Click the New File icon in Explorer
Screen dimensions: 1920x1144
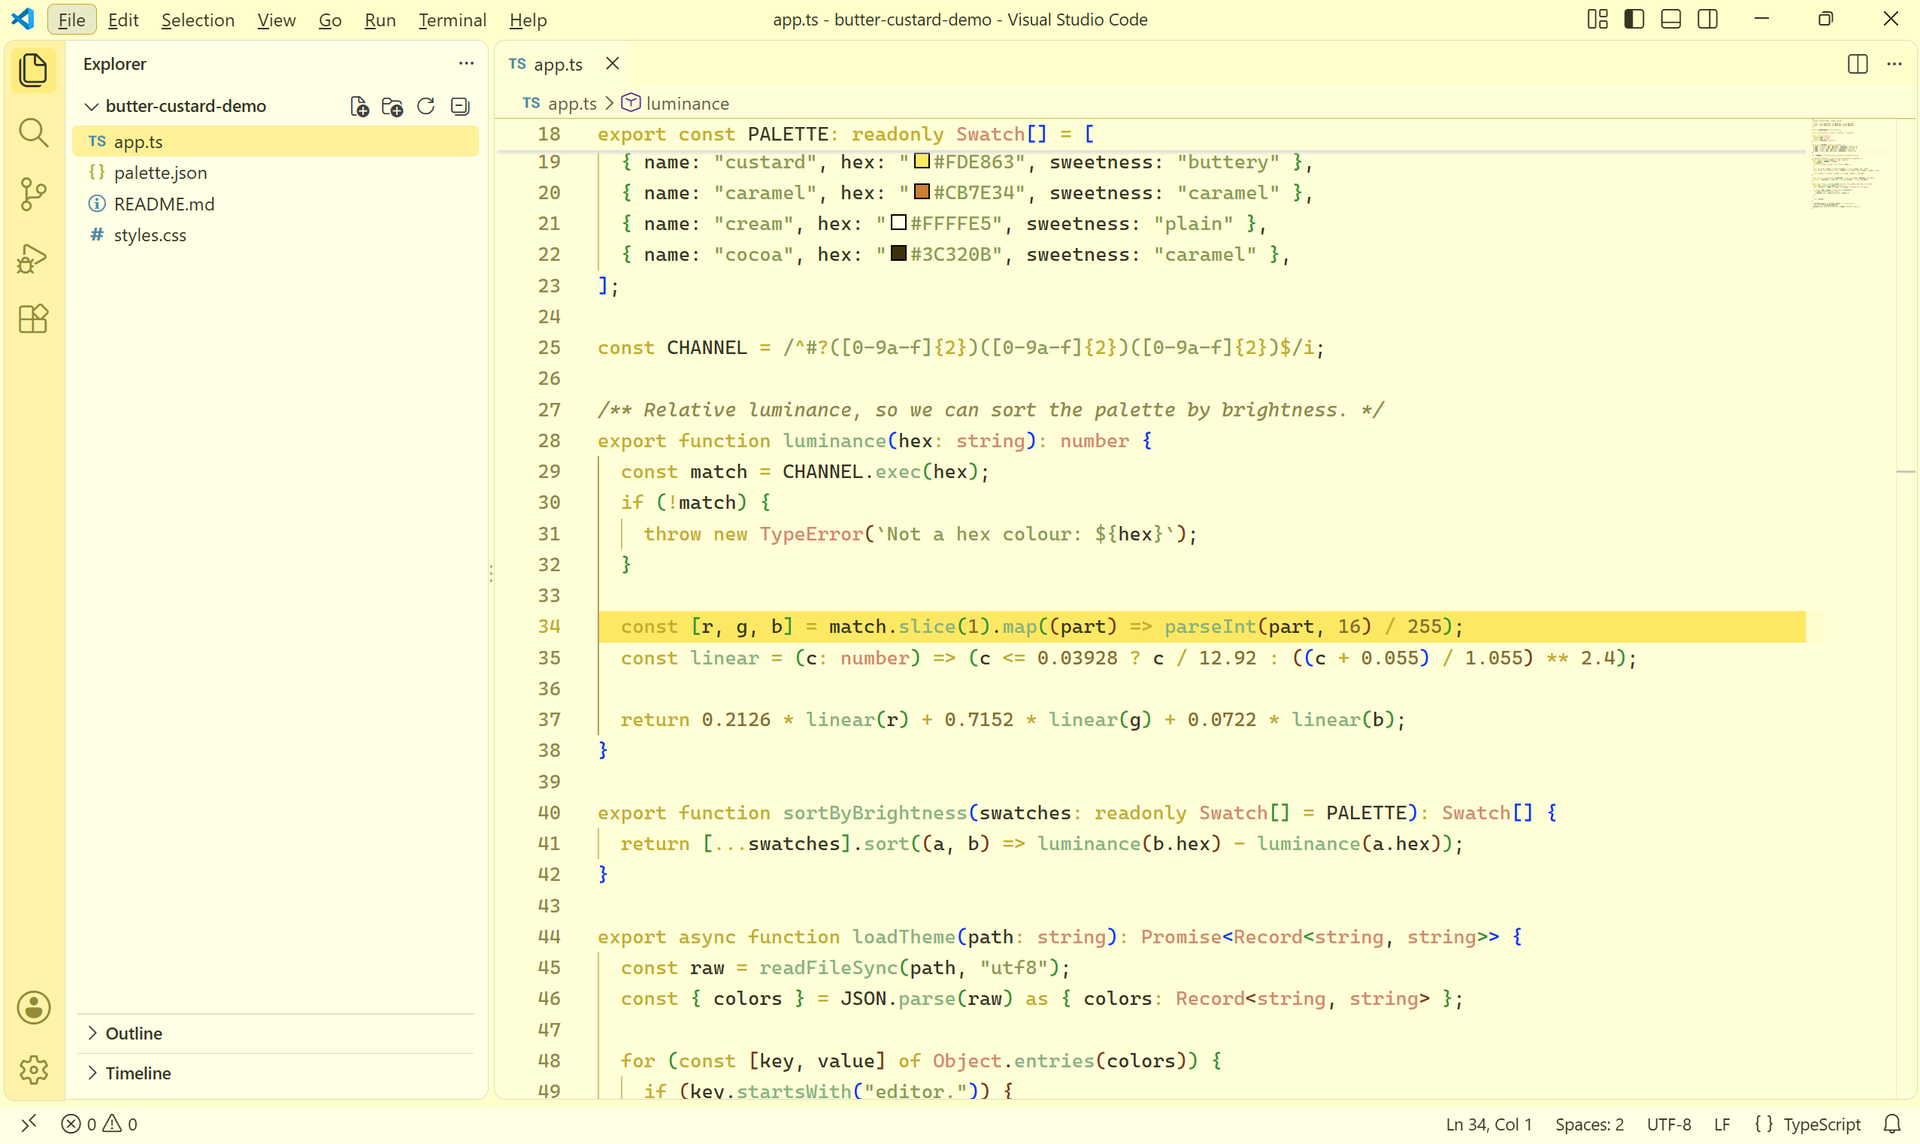coord(359,106)
